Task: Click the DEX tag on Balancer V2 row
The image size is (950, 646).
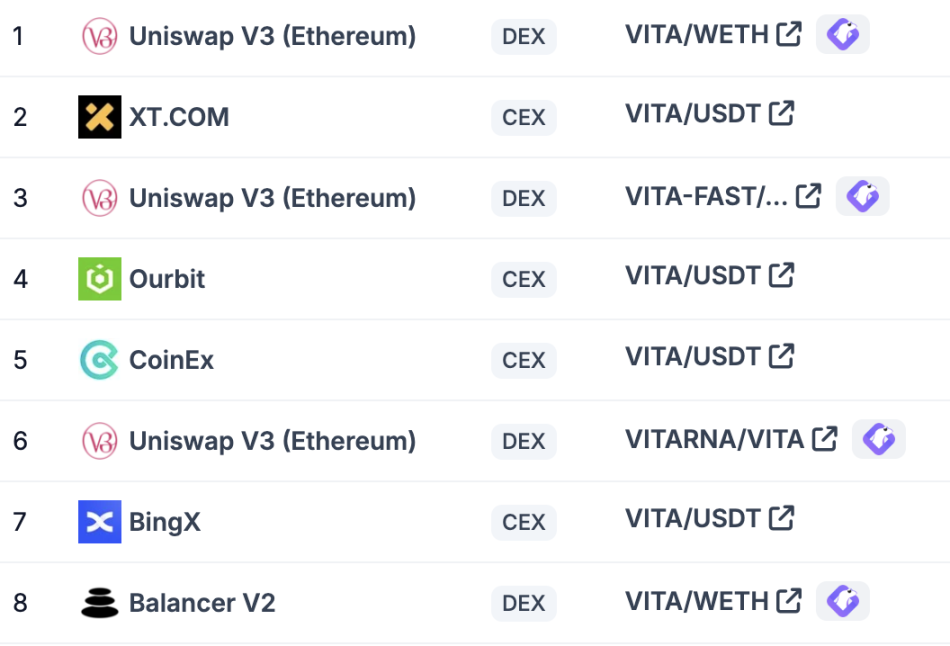Action: tap(523, 603)
